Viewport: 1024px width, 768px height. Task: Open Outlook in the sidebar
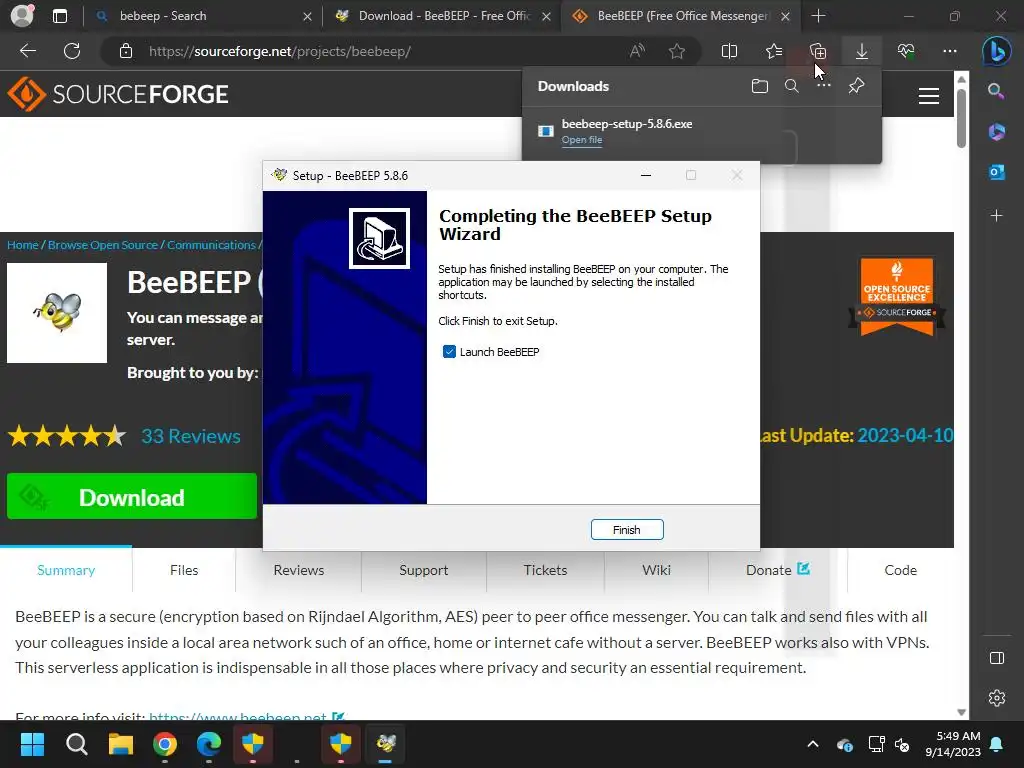(997, 172)
